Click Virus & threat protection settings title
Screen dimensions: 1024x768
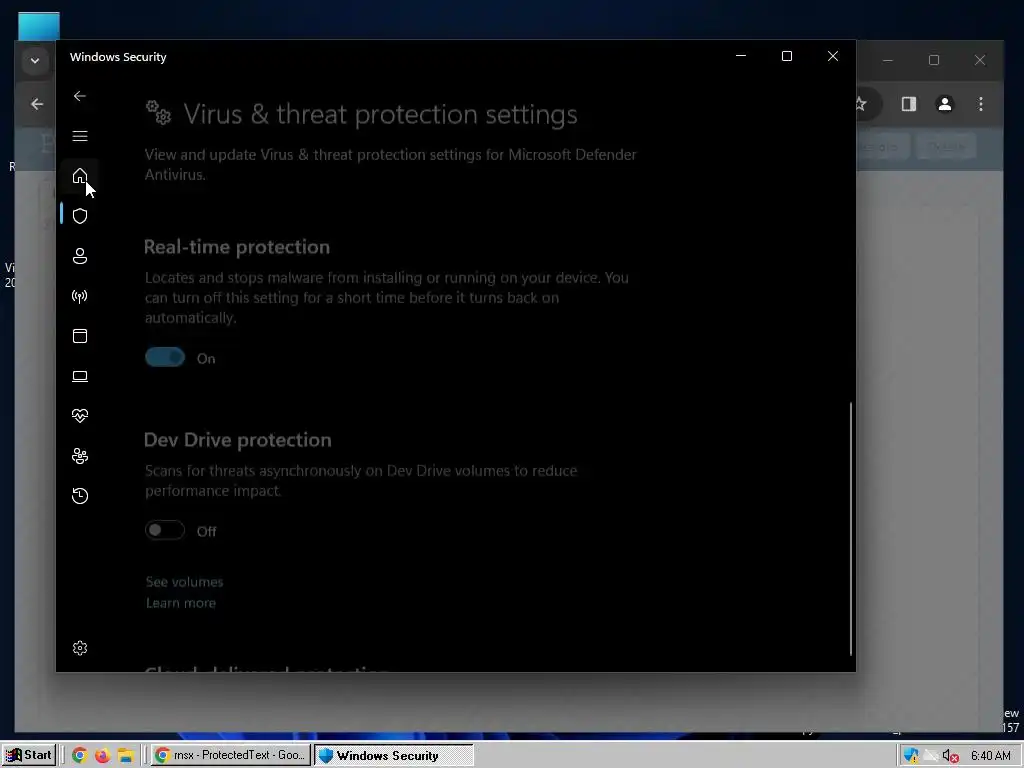[380, 114]
